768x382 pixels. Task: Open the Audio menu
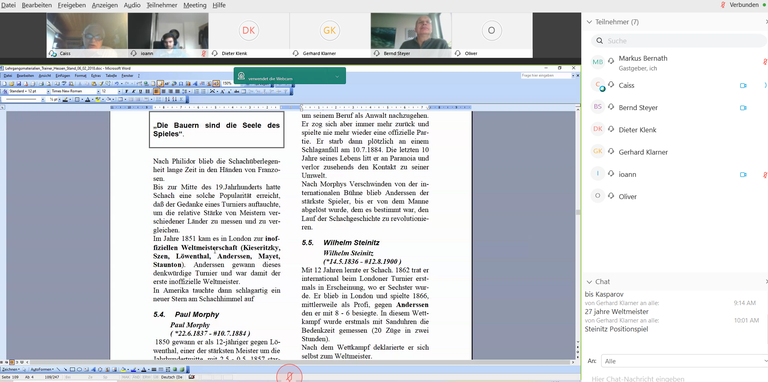pyautogui.click(x=132, y=5)
